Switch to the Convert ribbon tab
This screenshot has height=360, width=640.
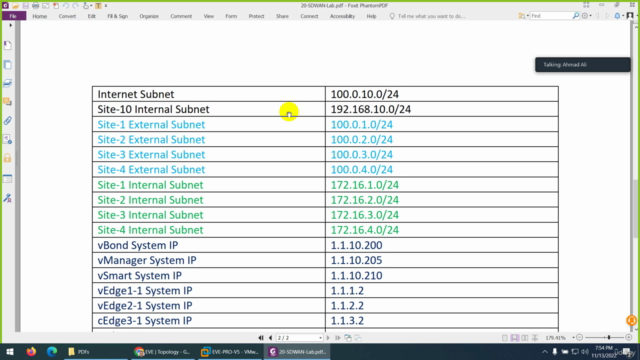pos(67,16)
